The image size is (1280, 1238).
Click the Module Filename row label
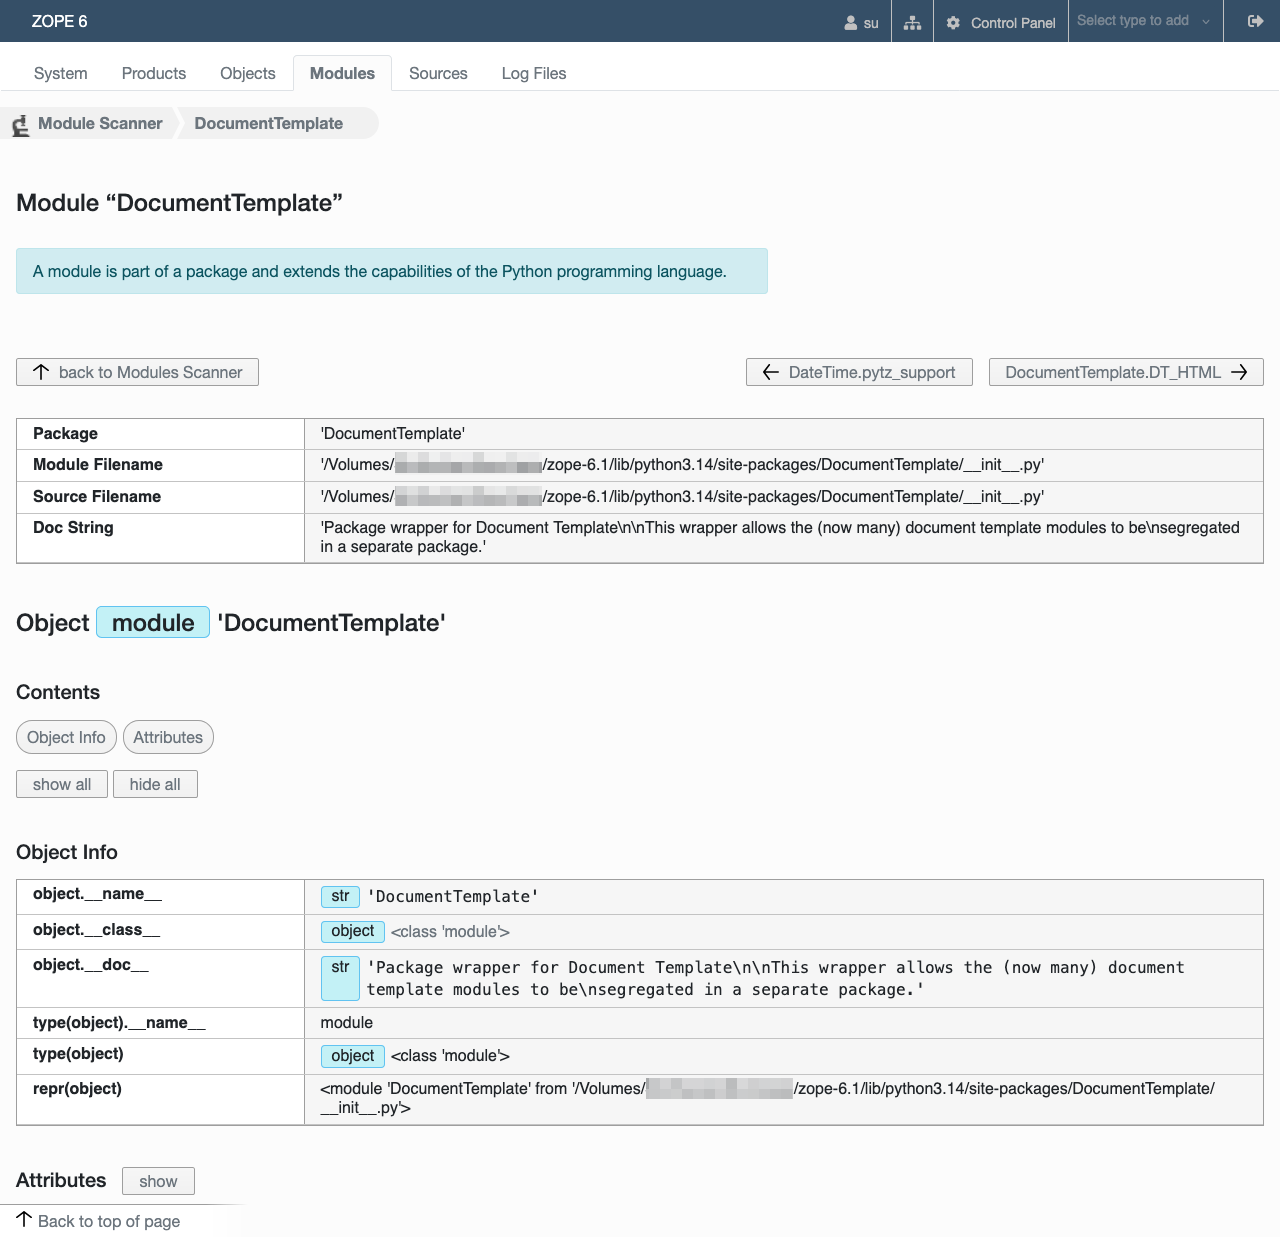[98, 464]
